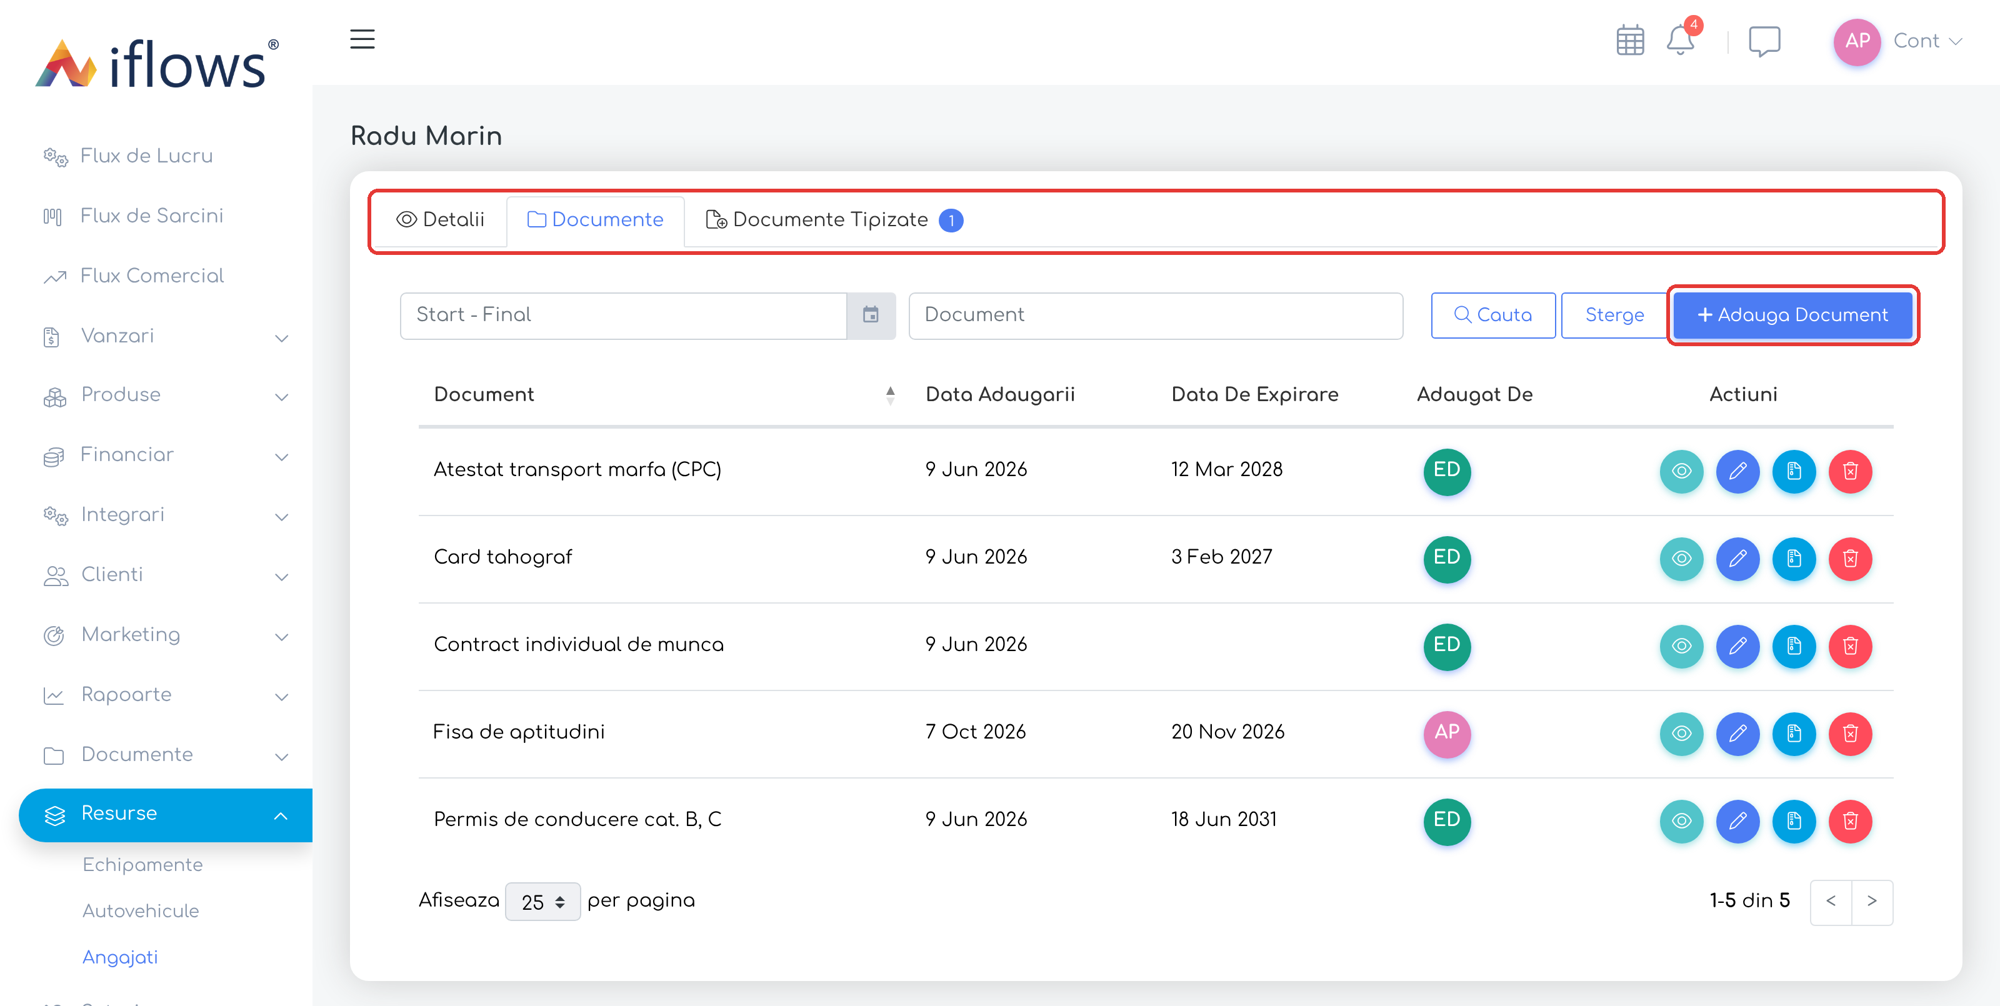This screenshot has height=1006, width=2000.
Task: Delete the Card tahograf document
Action: click(1850, 558)
